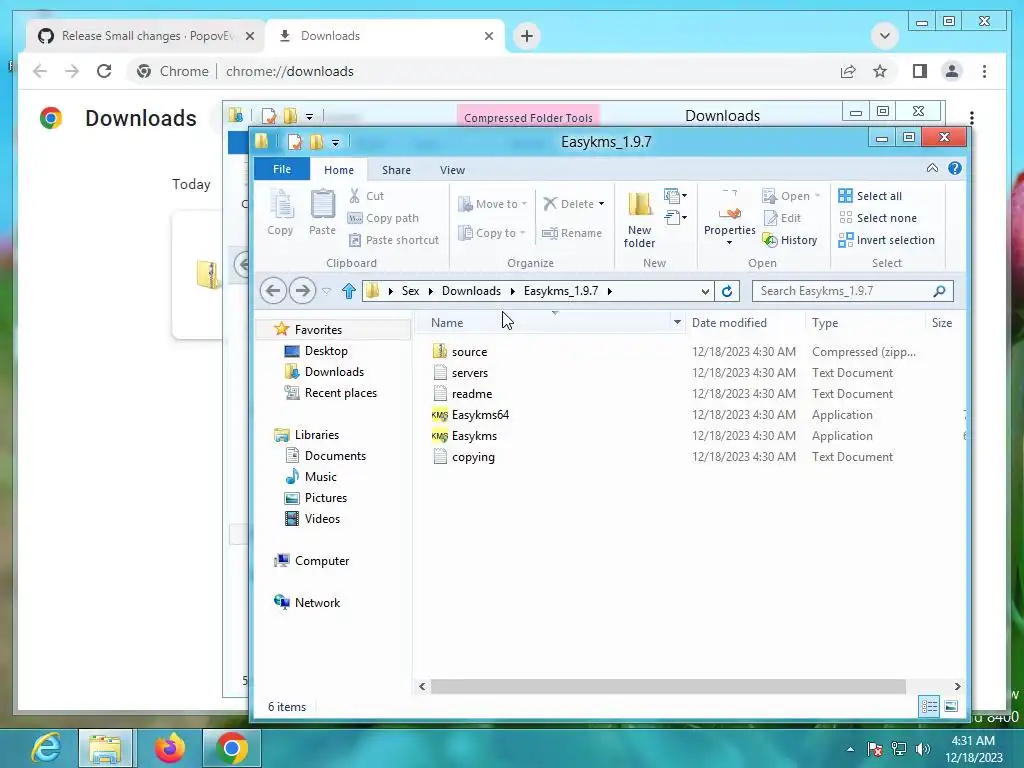This screenshot has height=768, width=1024.
Task: Open Desktop in Favorites pane
Action: (326, 351)
